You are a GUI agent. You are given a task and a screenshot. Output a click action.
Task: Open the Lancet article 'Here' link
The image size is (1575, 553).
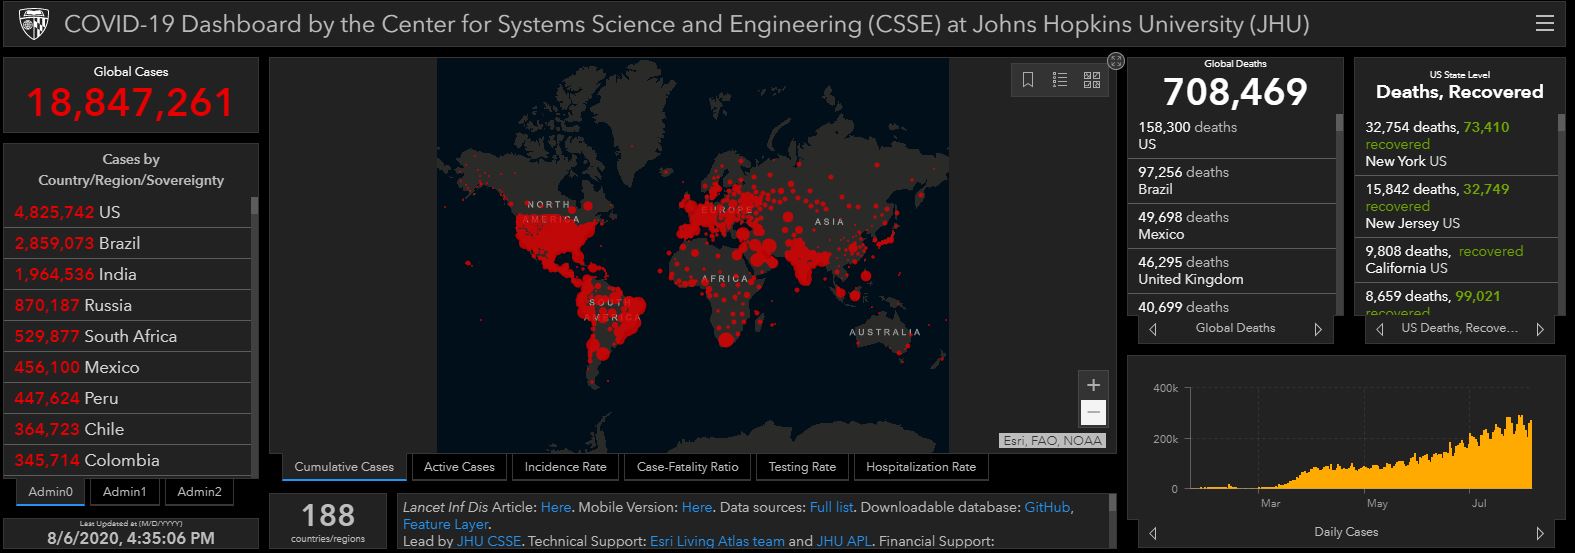[556, 508]
